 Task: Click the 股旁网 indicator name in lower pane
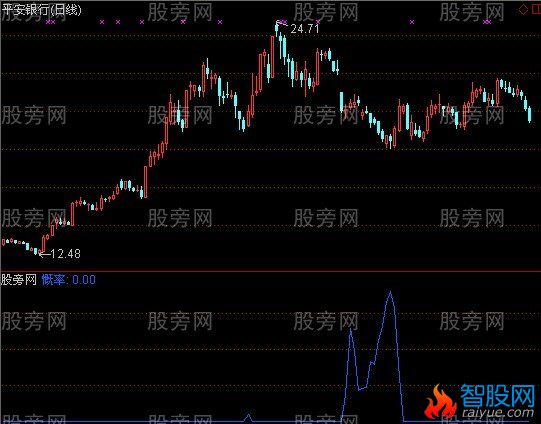(19, 279)
